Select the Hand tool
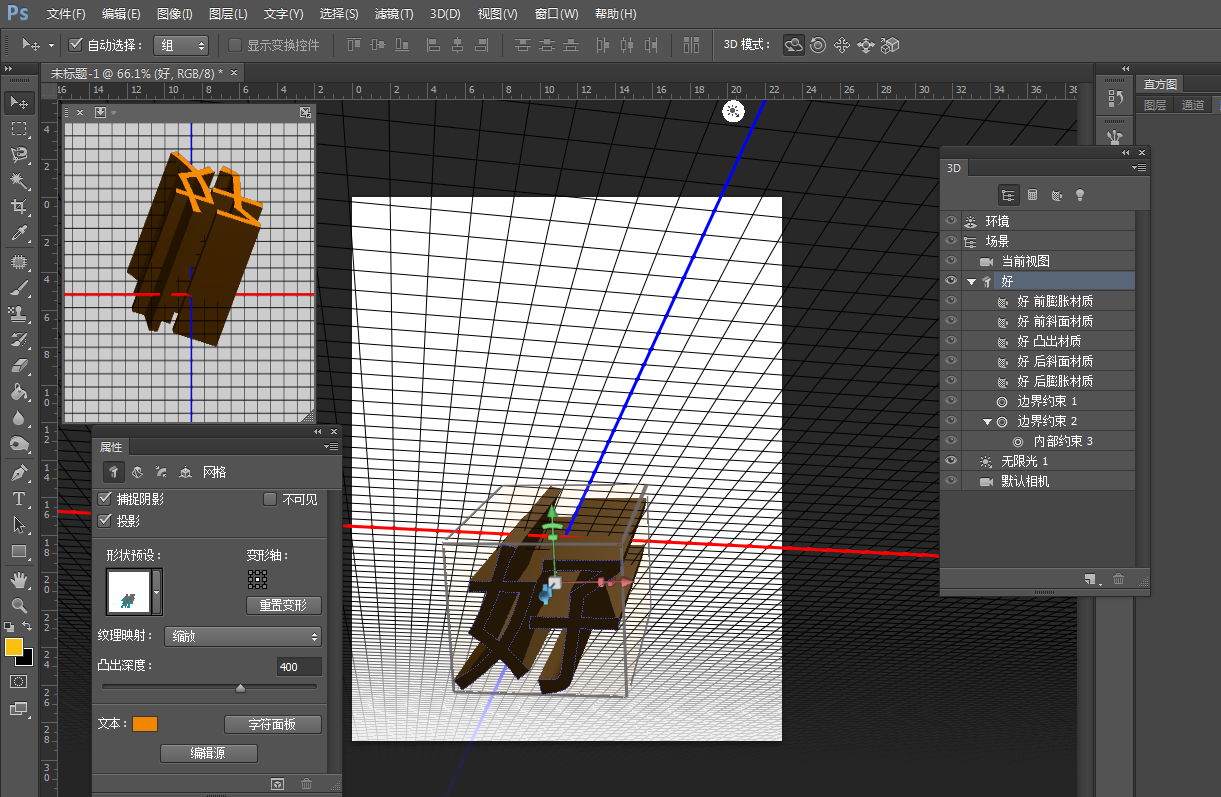The image size is (1221, 797). point(18,580)
